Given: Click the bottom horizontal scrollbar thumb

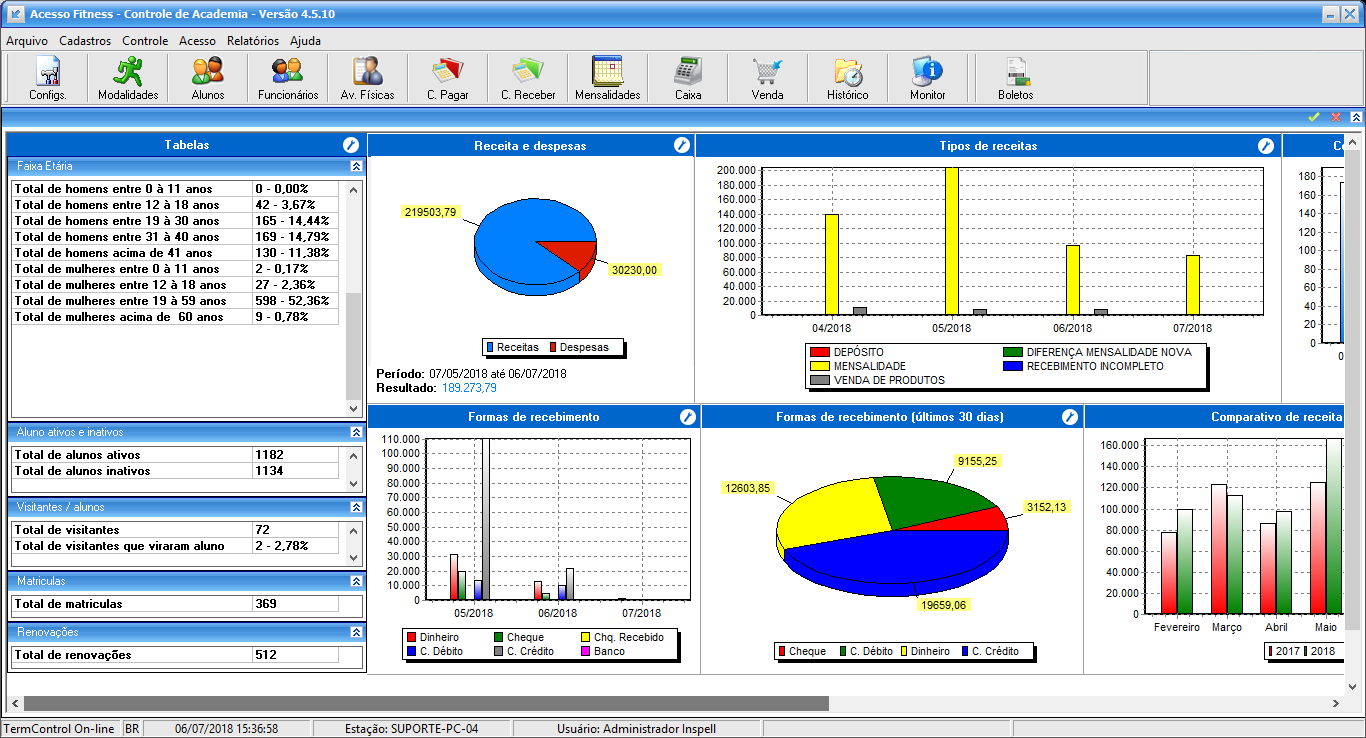Looking at the screenshot, I should [x=426, y=703].
